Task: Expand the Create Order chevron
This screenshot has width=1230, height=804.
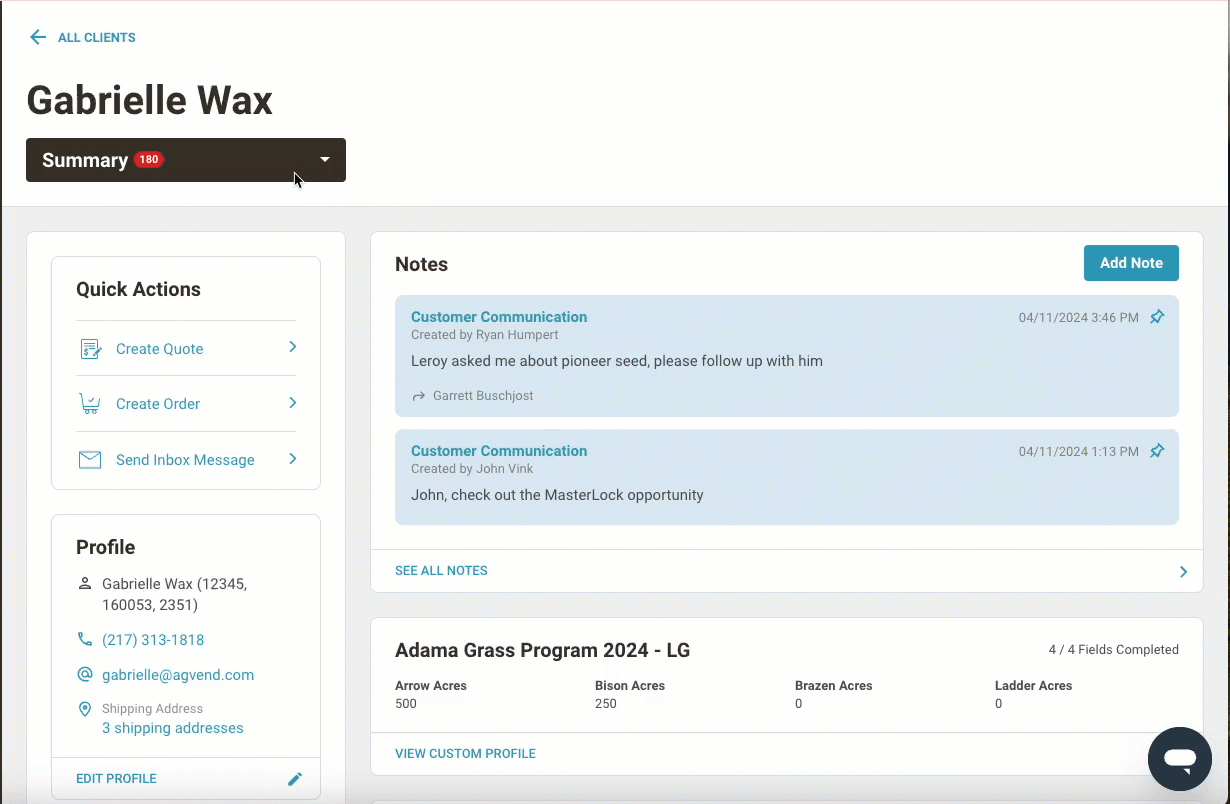Action: coord(293,403)
